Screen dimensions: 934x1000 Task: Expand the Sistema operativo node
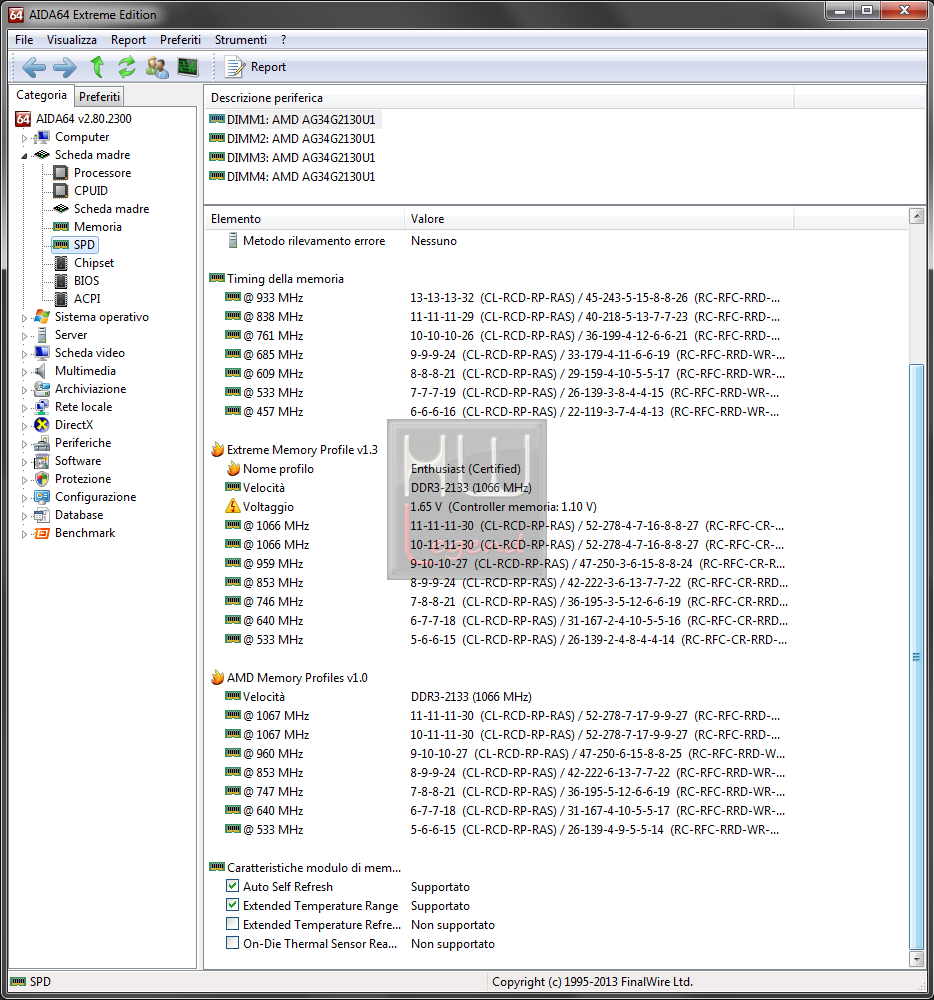point(24,318)
